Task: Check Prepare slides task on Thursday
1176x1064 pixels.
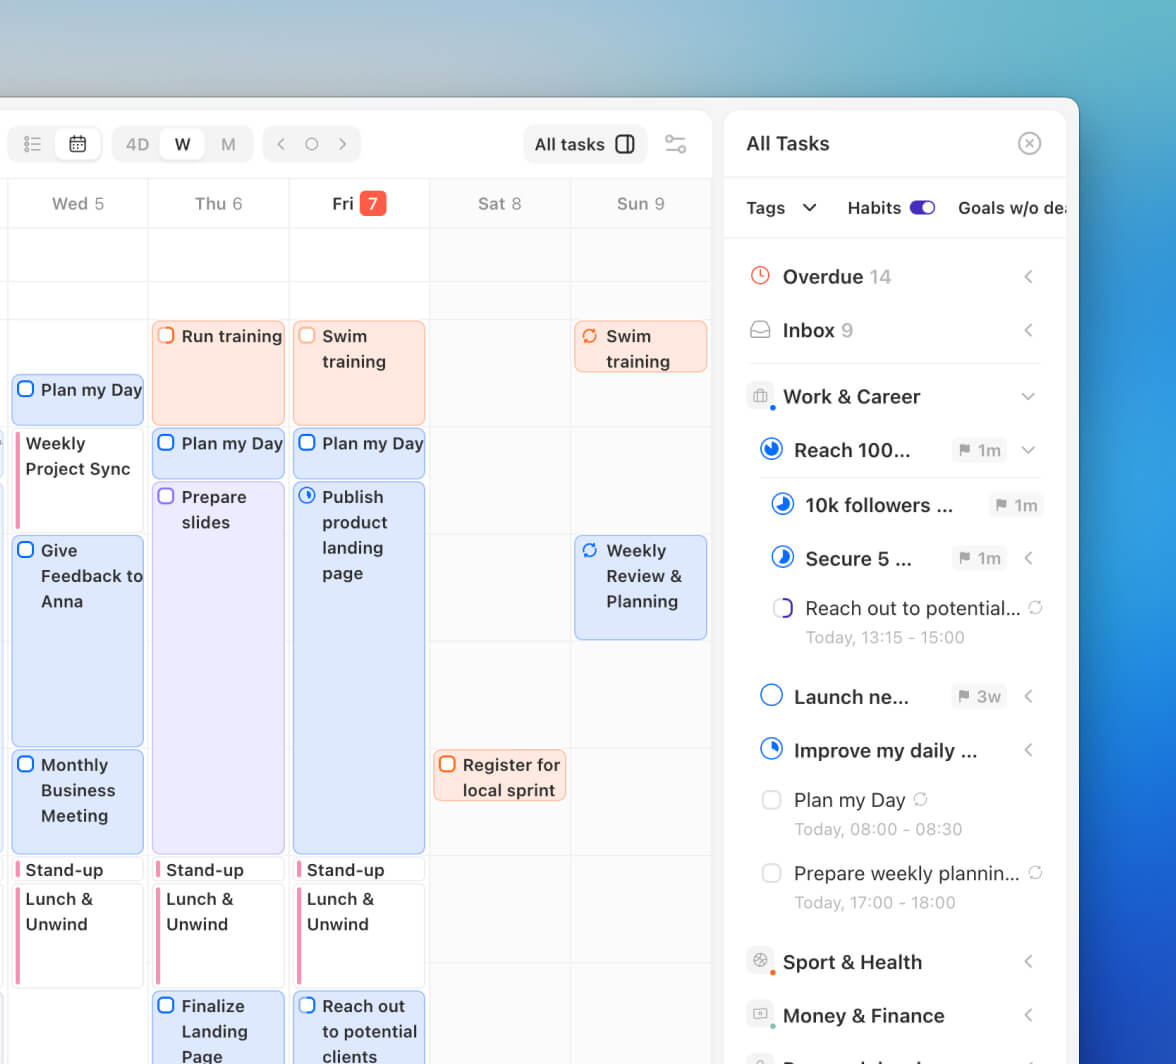Action: (166, 496)
